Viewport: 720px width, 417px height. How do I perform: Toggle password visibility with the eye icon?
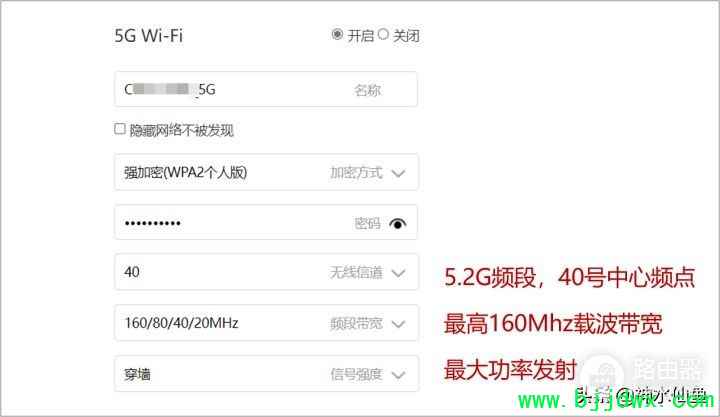pyautogui.click(x=398, y=223)
